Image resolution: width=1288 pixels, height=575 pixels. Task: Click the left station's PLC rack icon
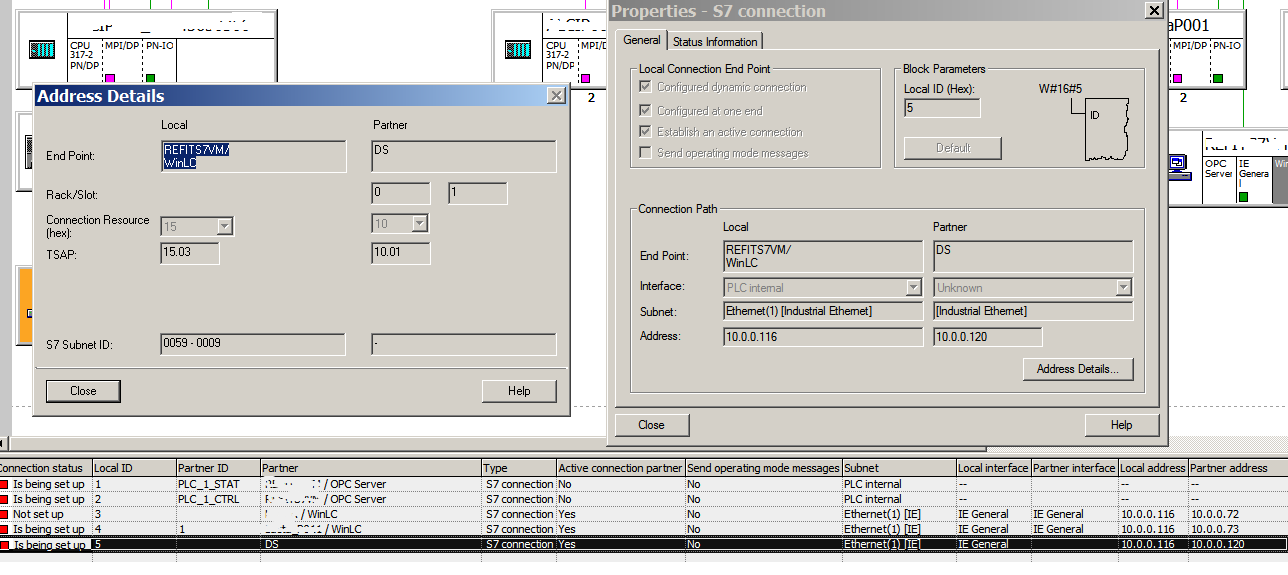coord(42,50)
